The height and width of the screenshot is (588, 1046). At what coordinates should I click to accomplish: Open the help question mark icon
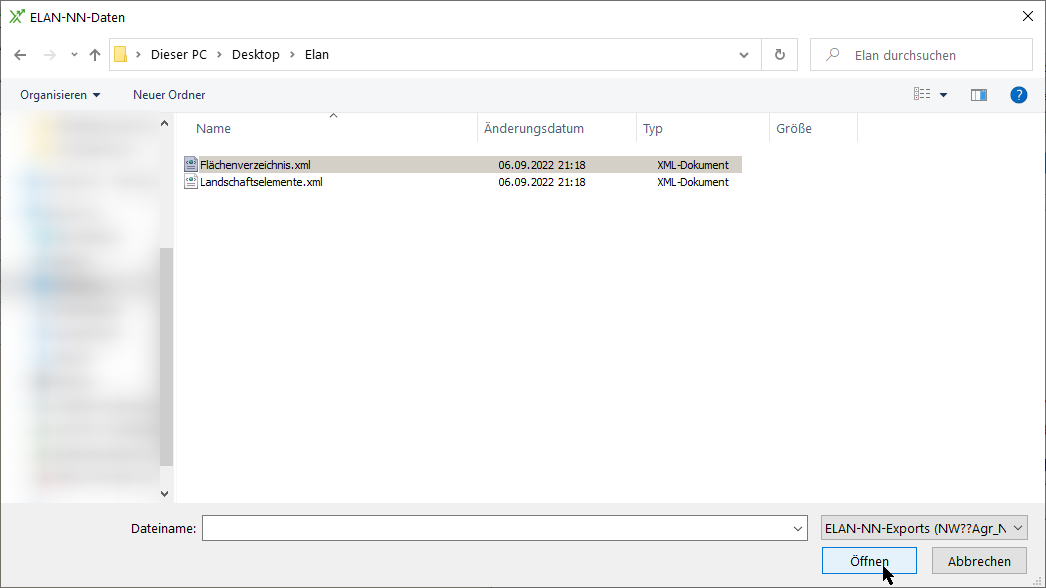1018,95
